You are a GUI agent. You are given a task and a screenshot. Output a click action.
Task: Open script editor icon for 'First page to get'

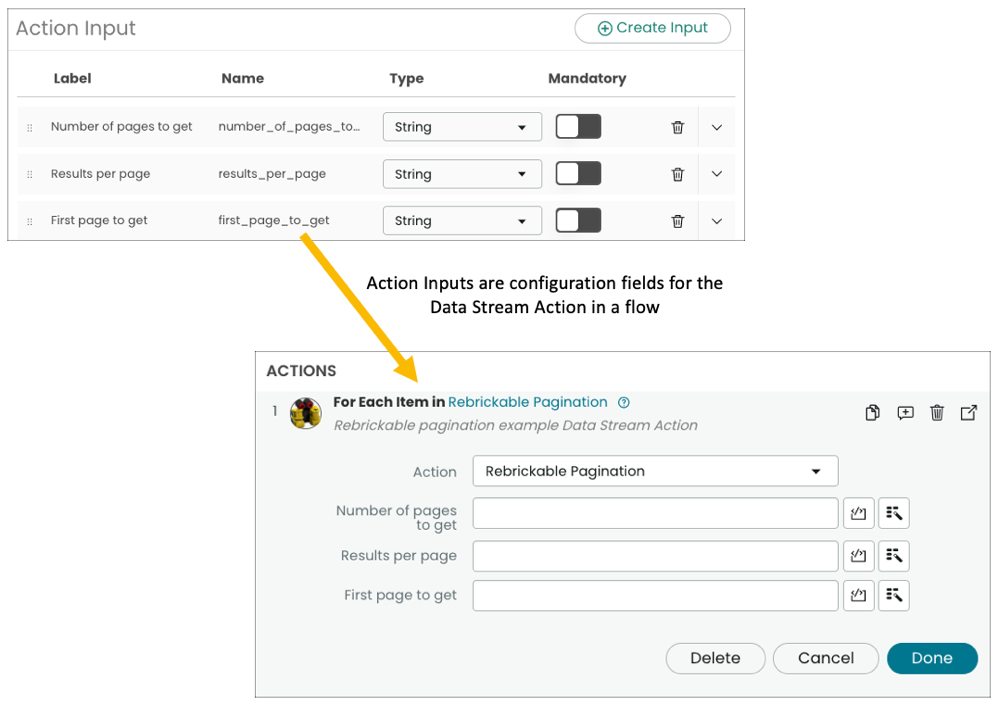(859, 596)
